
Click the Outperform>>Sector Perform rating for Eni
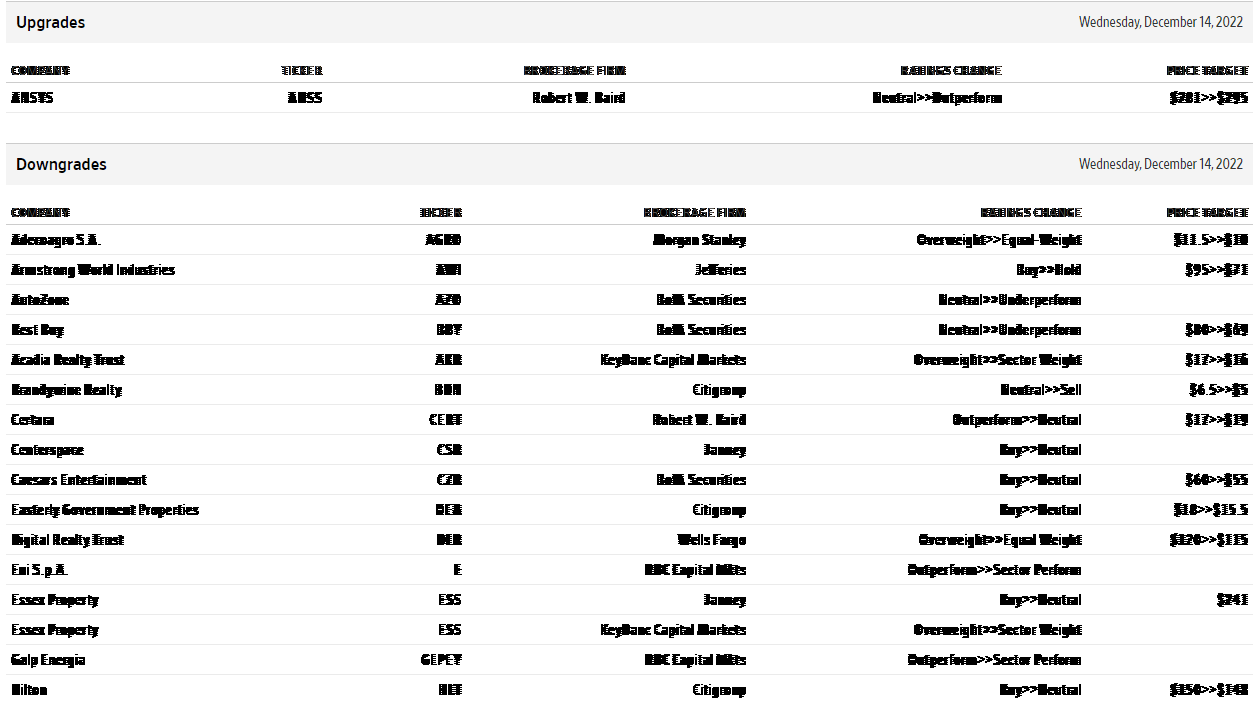(x=995, y=570)
